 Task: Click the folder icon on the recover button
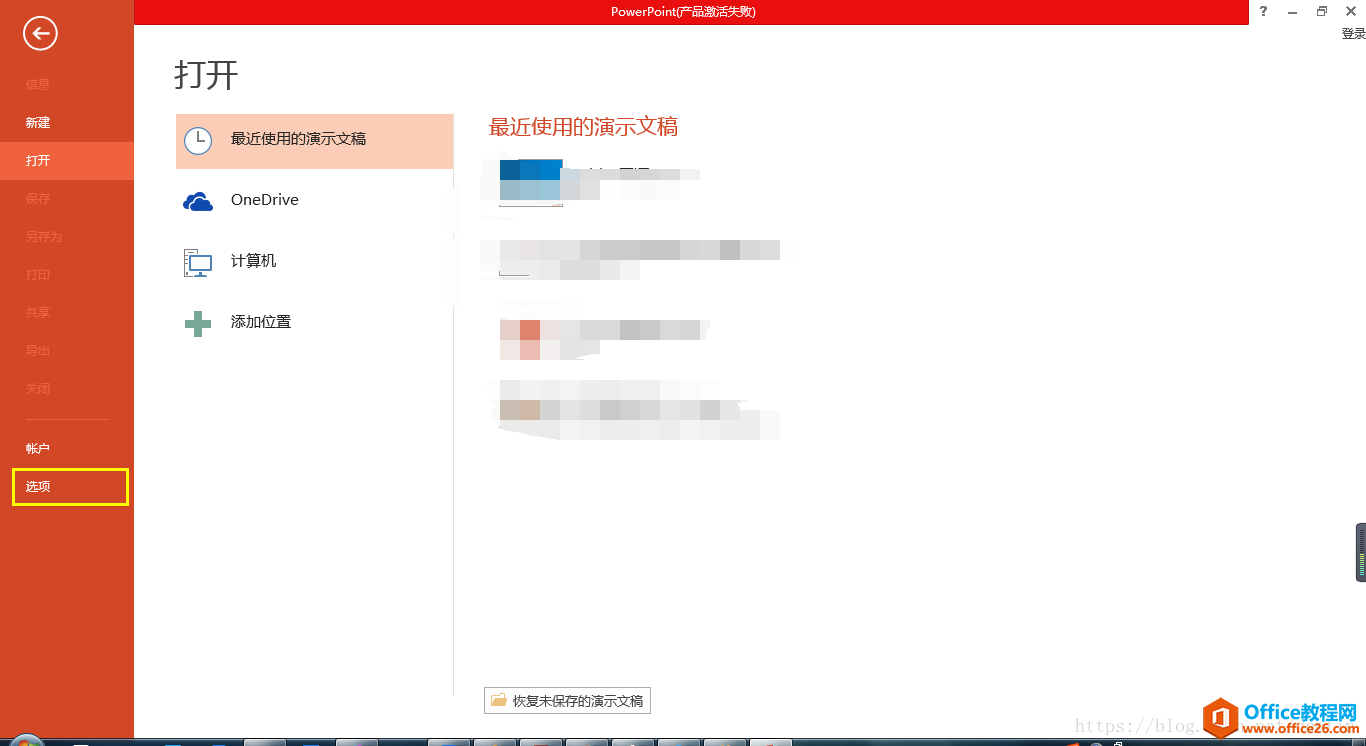pos(499,700)
